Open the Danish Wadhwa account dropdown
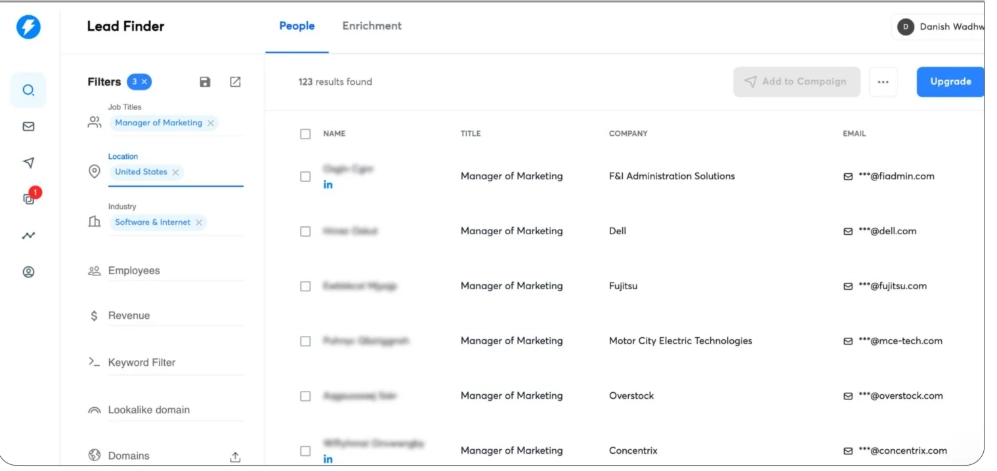This screenshot has width=997, height=471. (x=939, y=27)
